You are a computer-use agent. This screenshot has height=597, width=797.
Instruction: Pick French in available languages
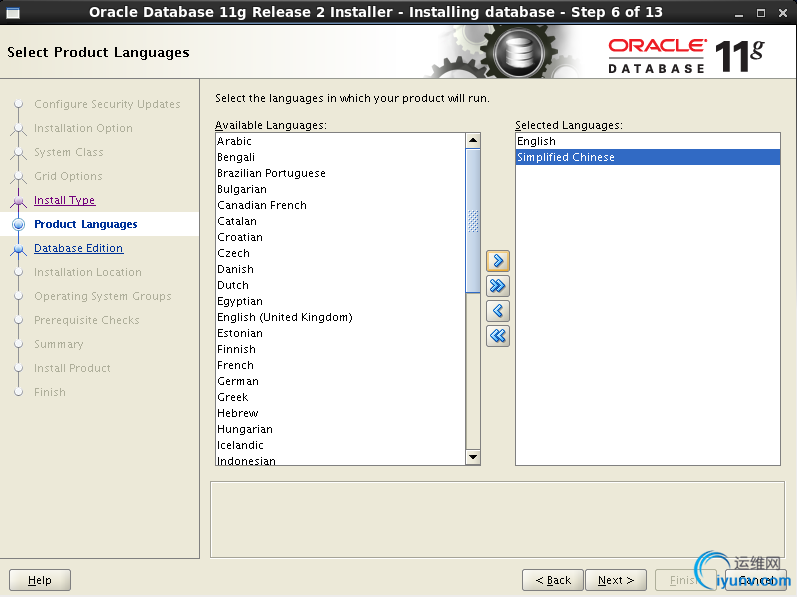point(340,365)
